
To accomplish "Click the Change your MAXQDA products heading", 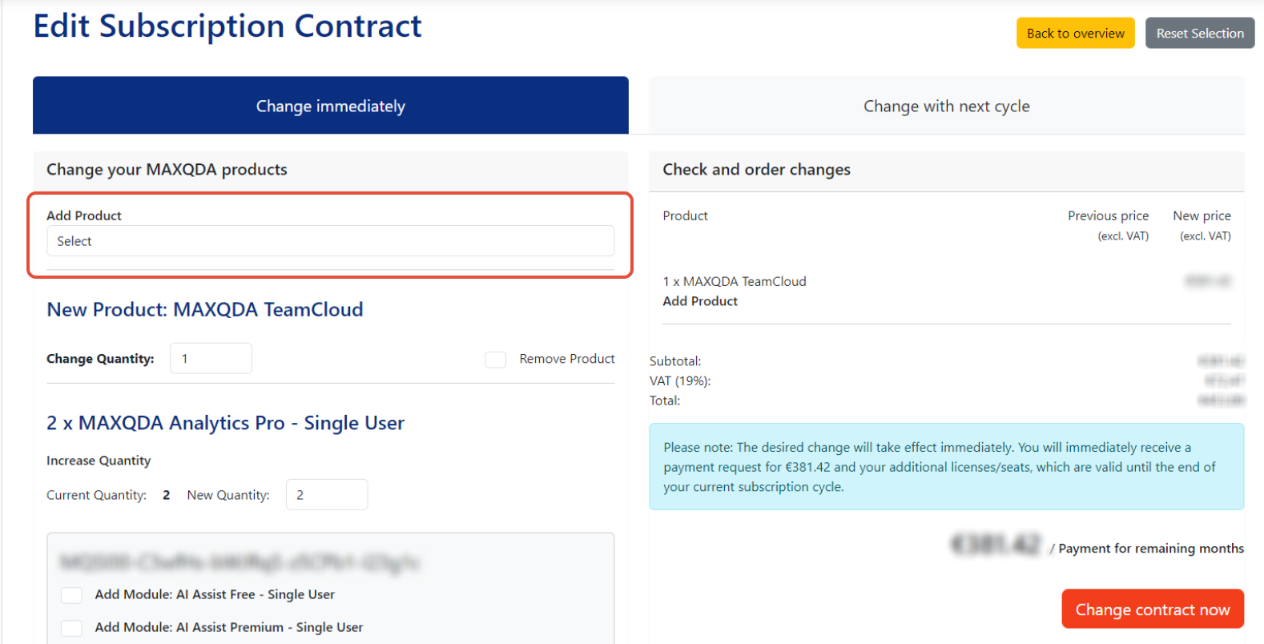I will 167,169.
